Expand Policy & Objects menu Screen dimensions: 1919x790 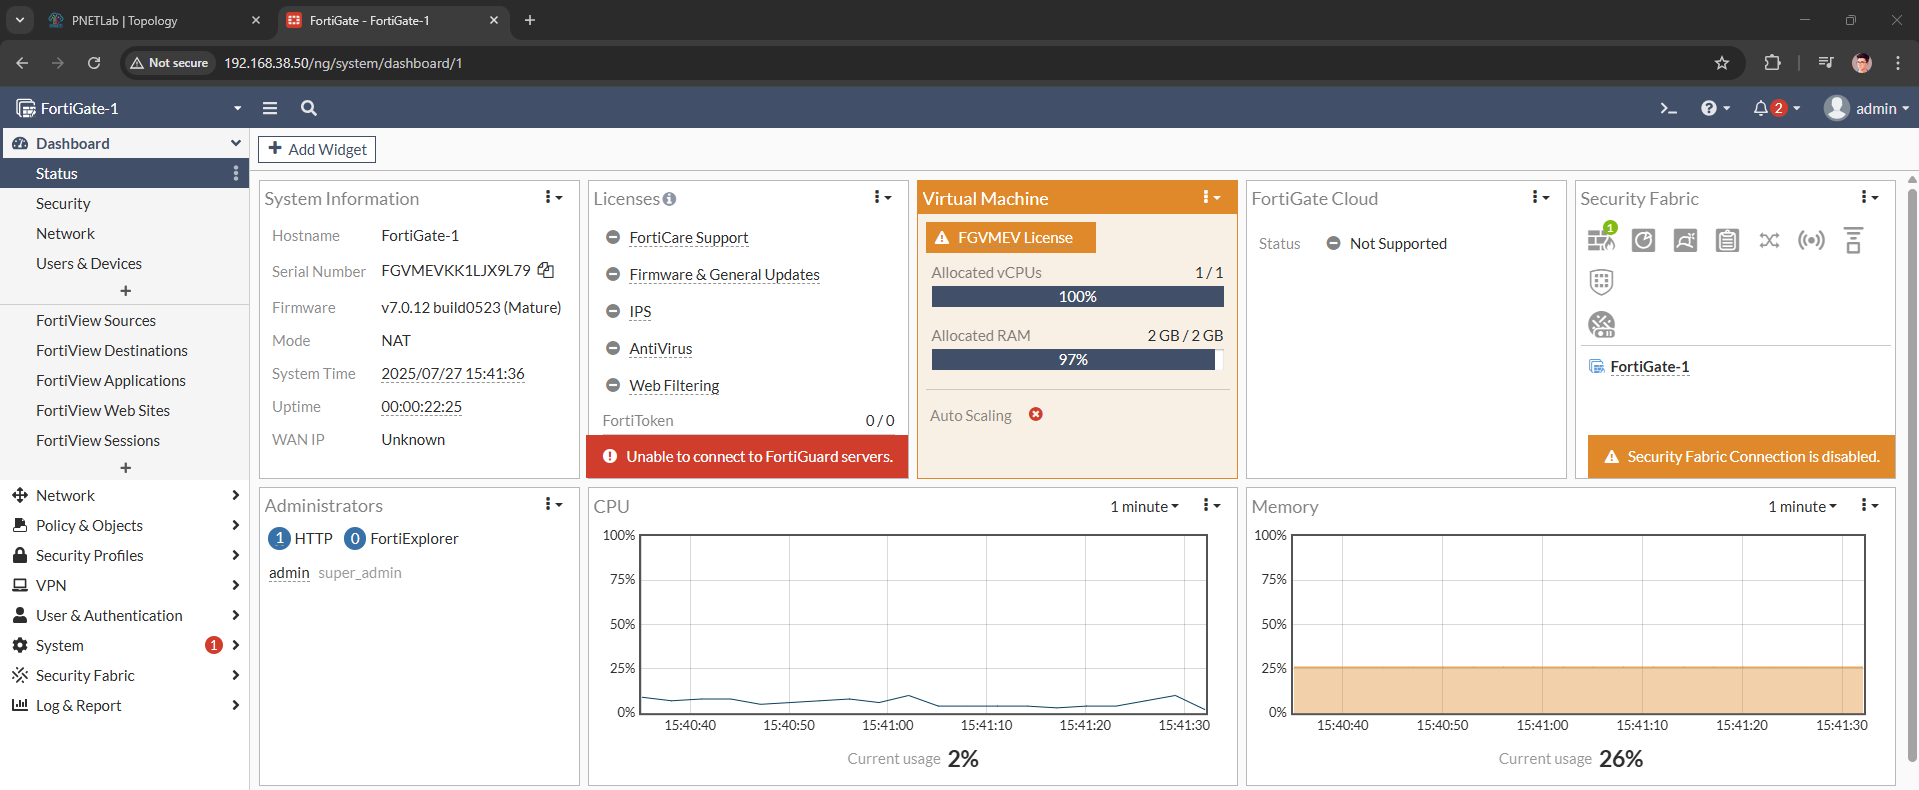pos(124,525)
